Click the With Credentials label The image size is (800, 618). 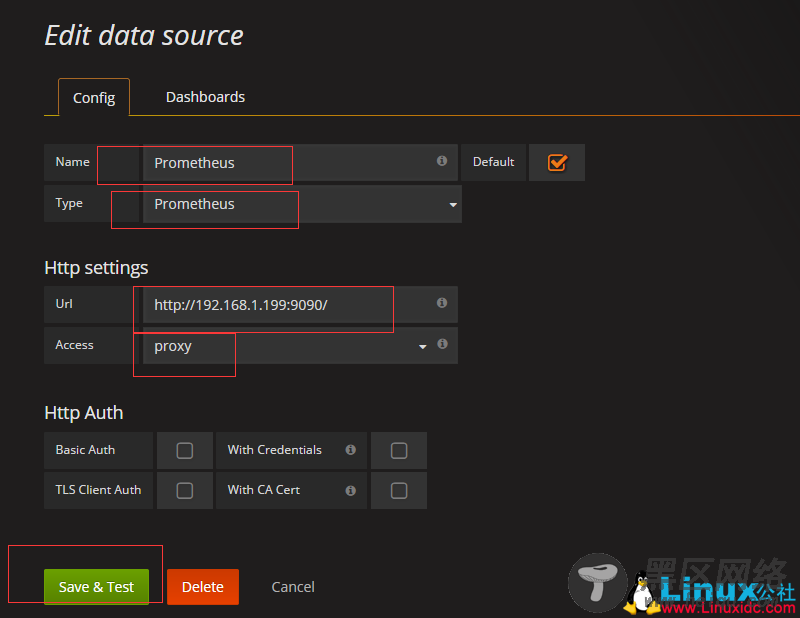click(x=274, y=450)
